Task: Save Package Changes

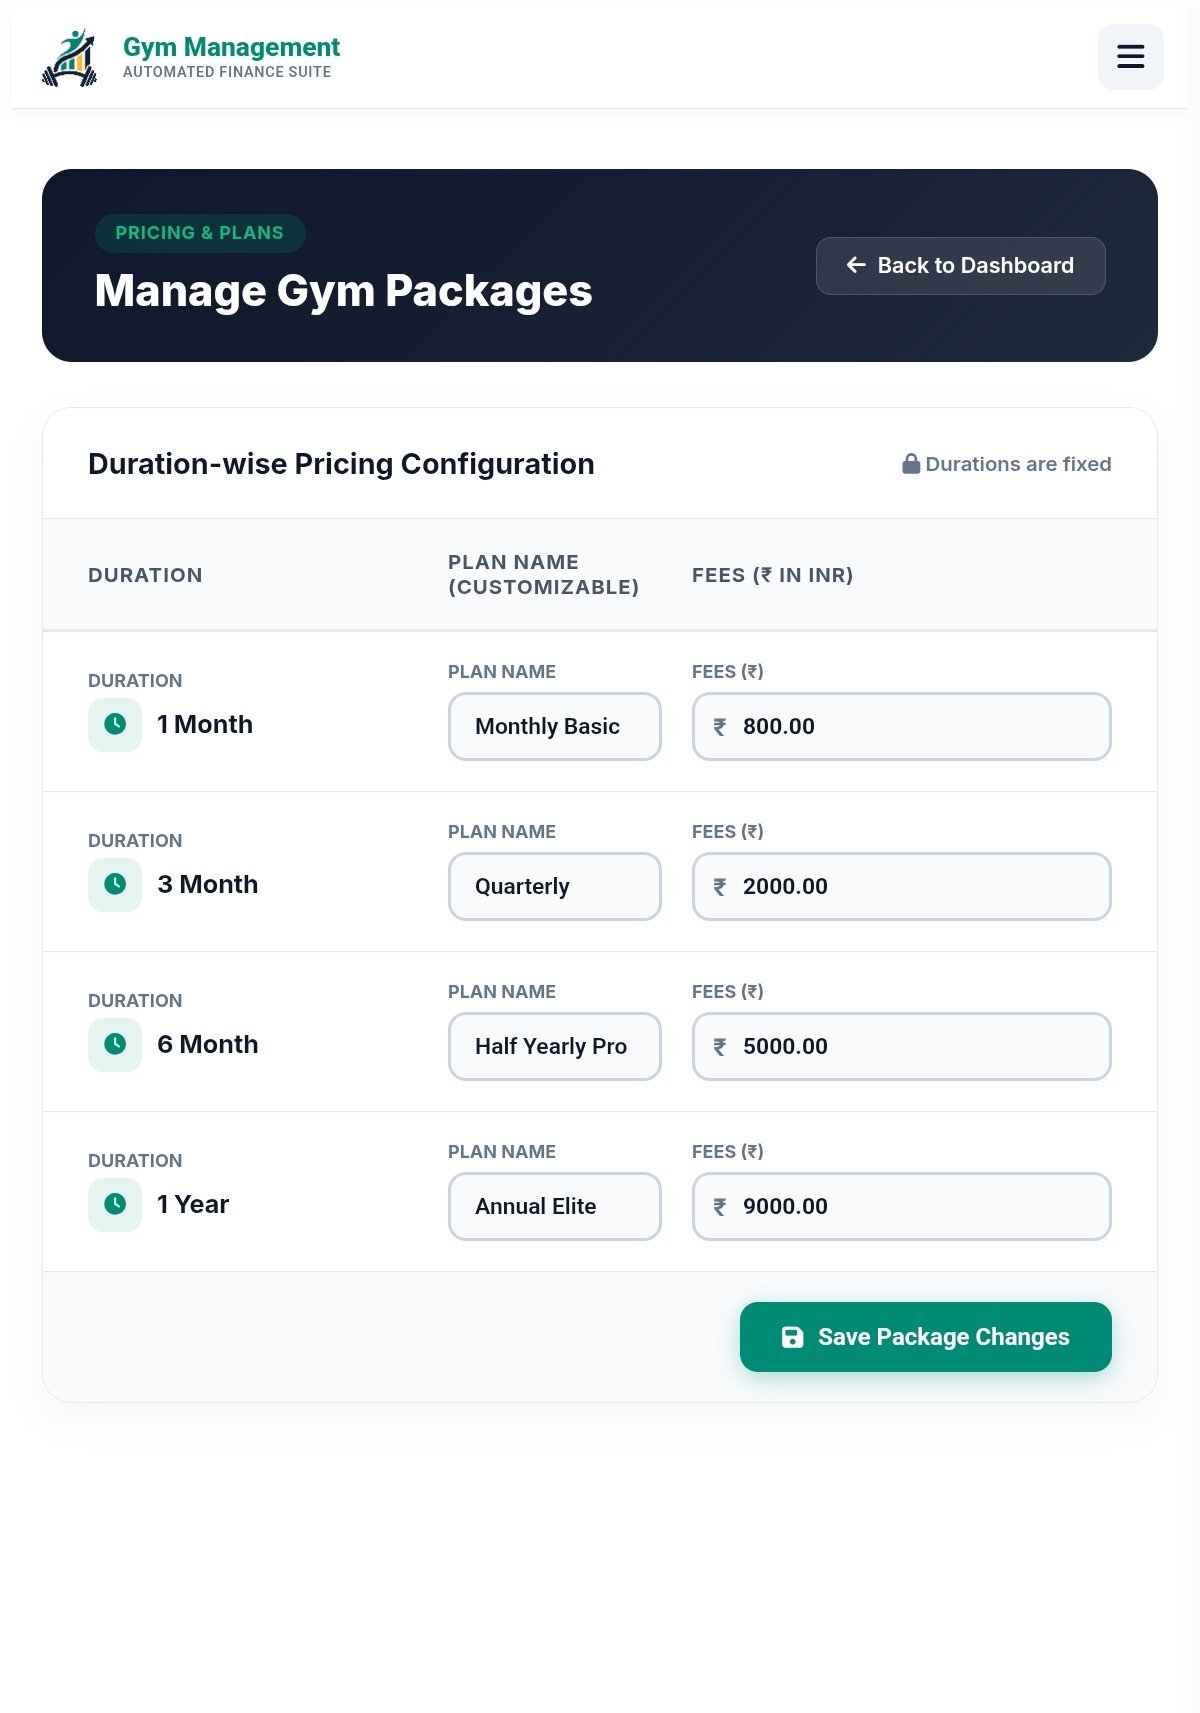Action: [x=925, y=1337]
